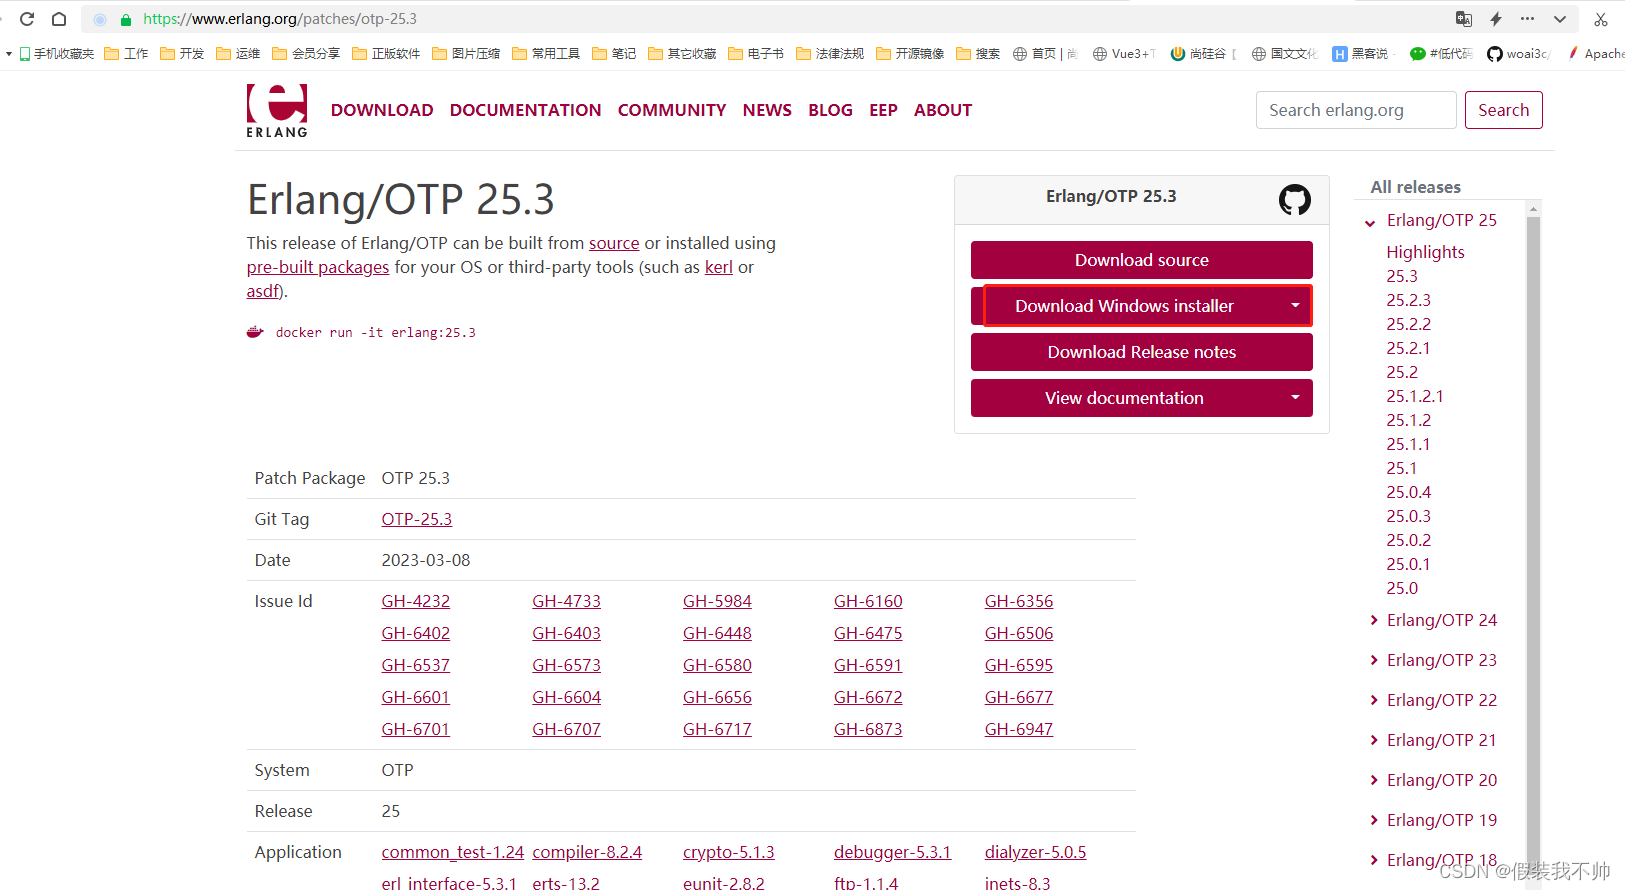Viewport: 1625px width, 890px height.
Task: Click the Search button
Action: tap(1503, 110)
